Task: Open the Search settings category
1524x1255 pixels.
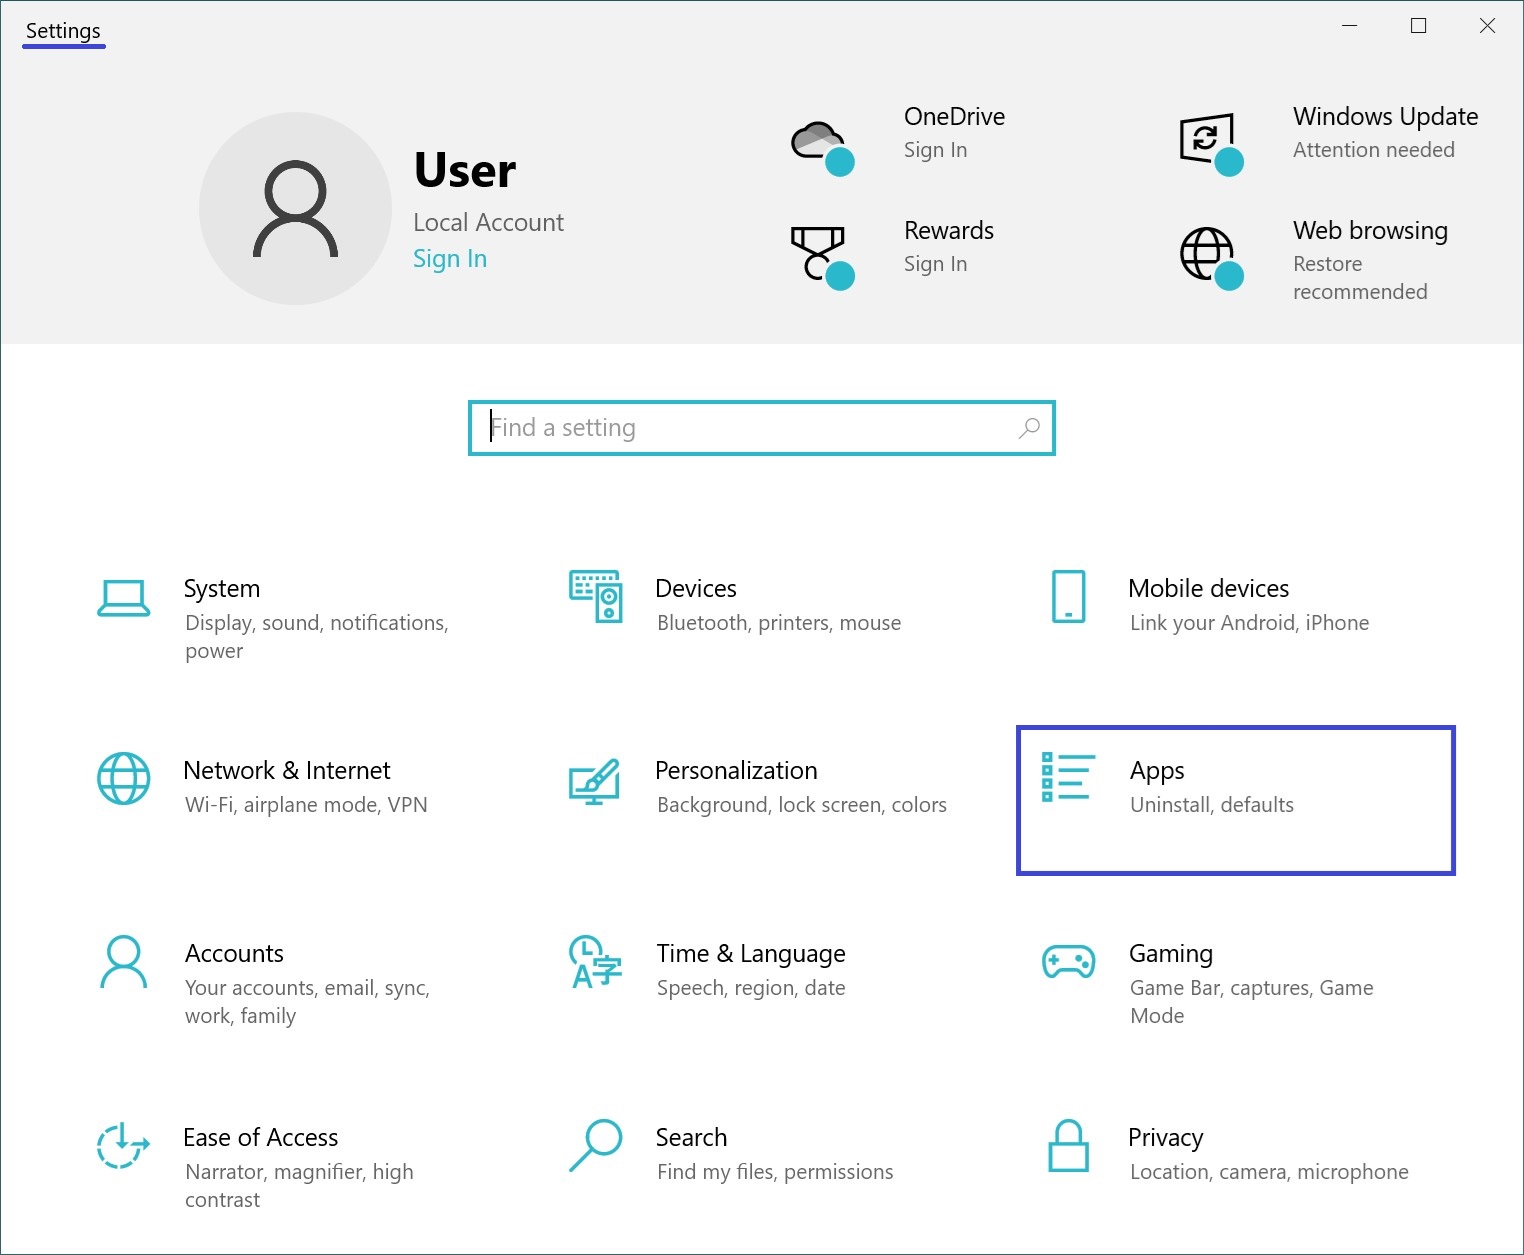Action: pos(691,1138)
